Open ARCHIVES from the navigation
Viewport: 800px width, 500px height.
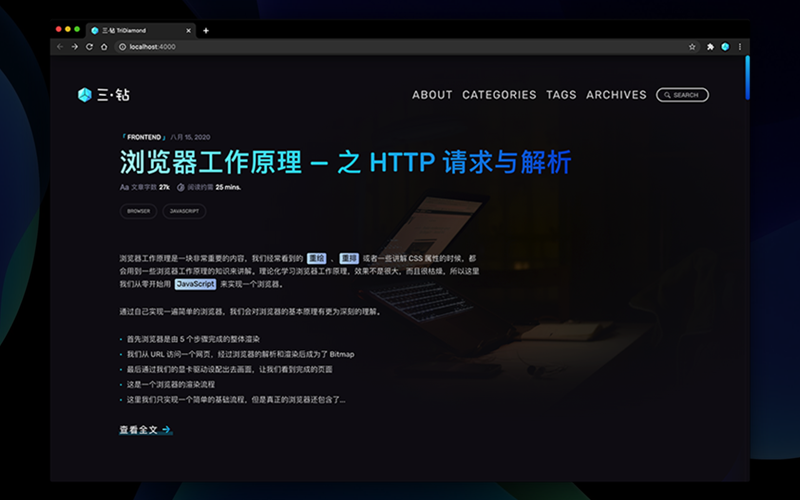coord(616,95)
